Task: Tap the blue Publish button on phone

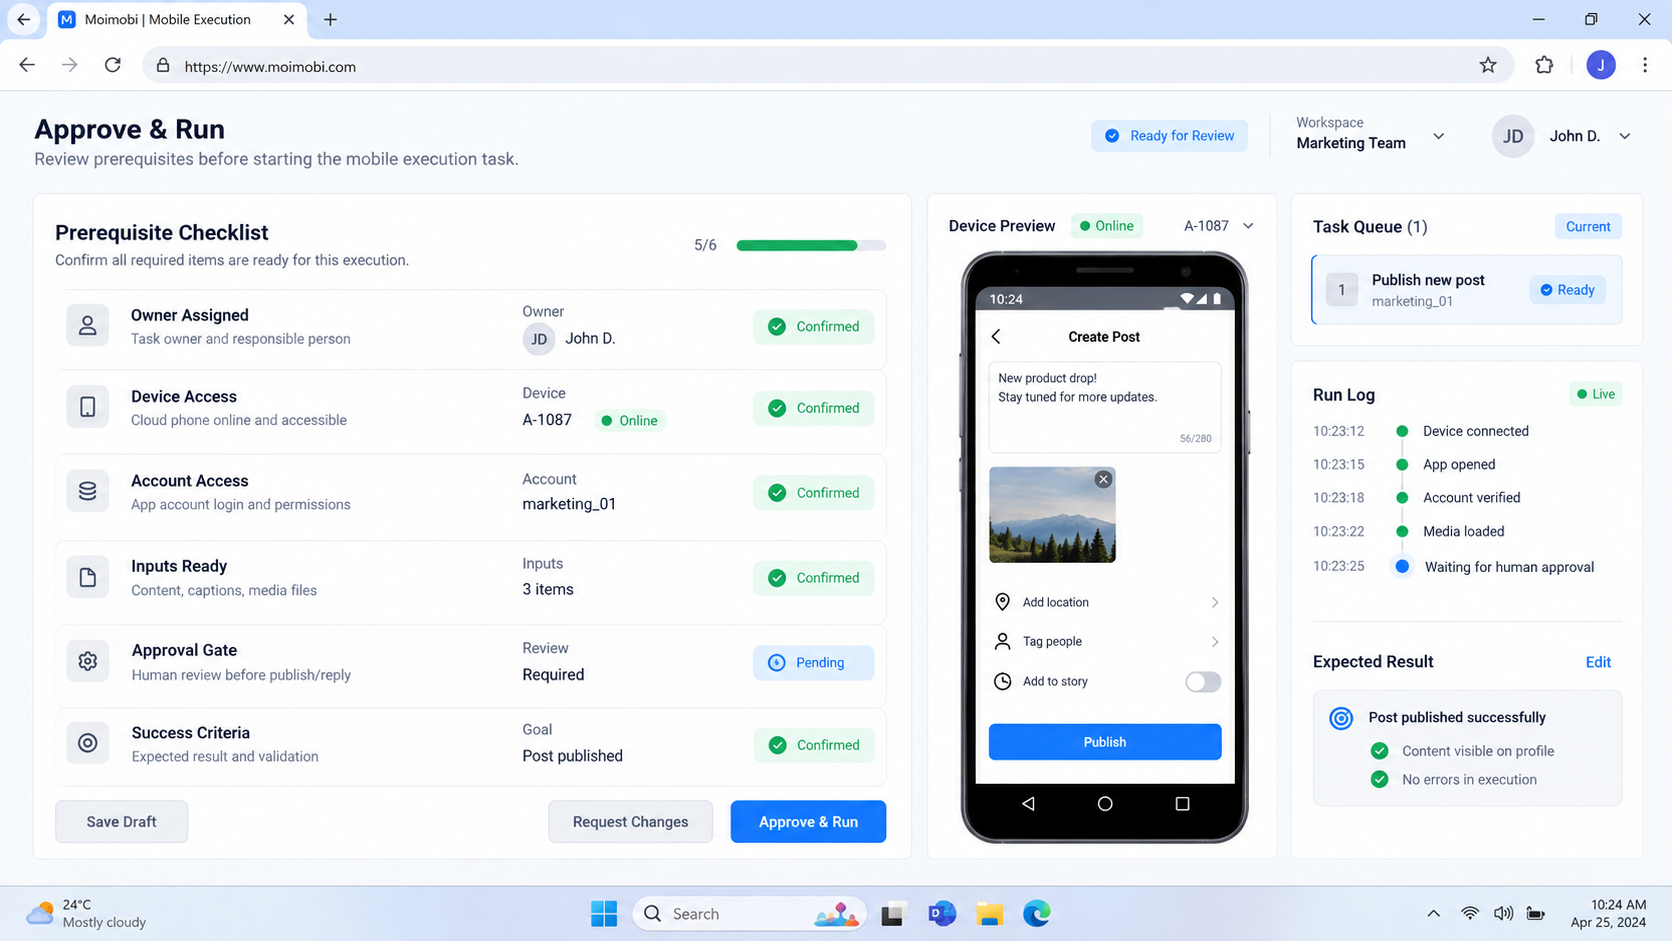Action: point(1104,742)
